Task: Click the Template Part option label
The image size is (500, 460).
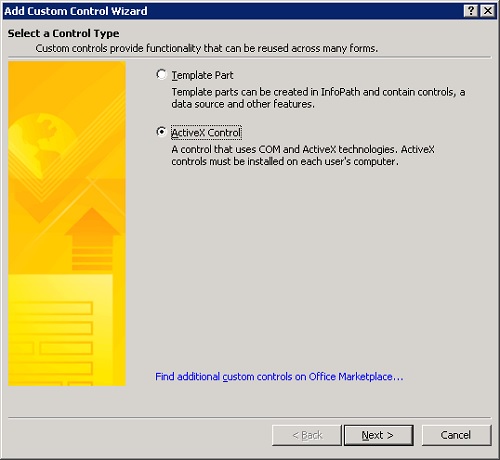Action: [202, 75]
